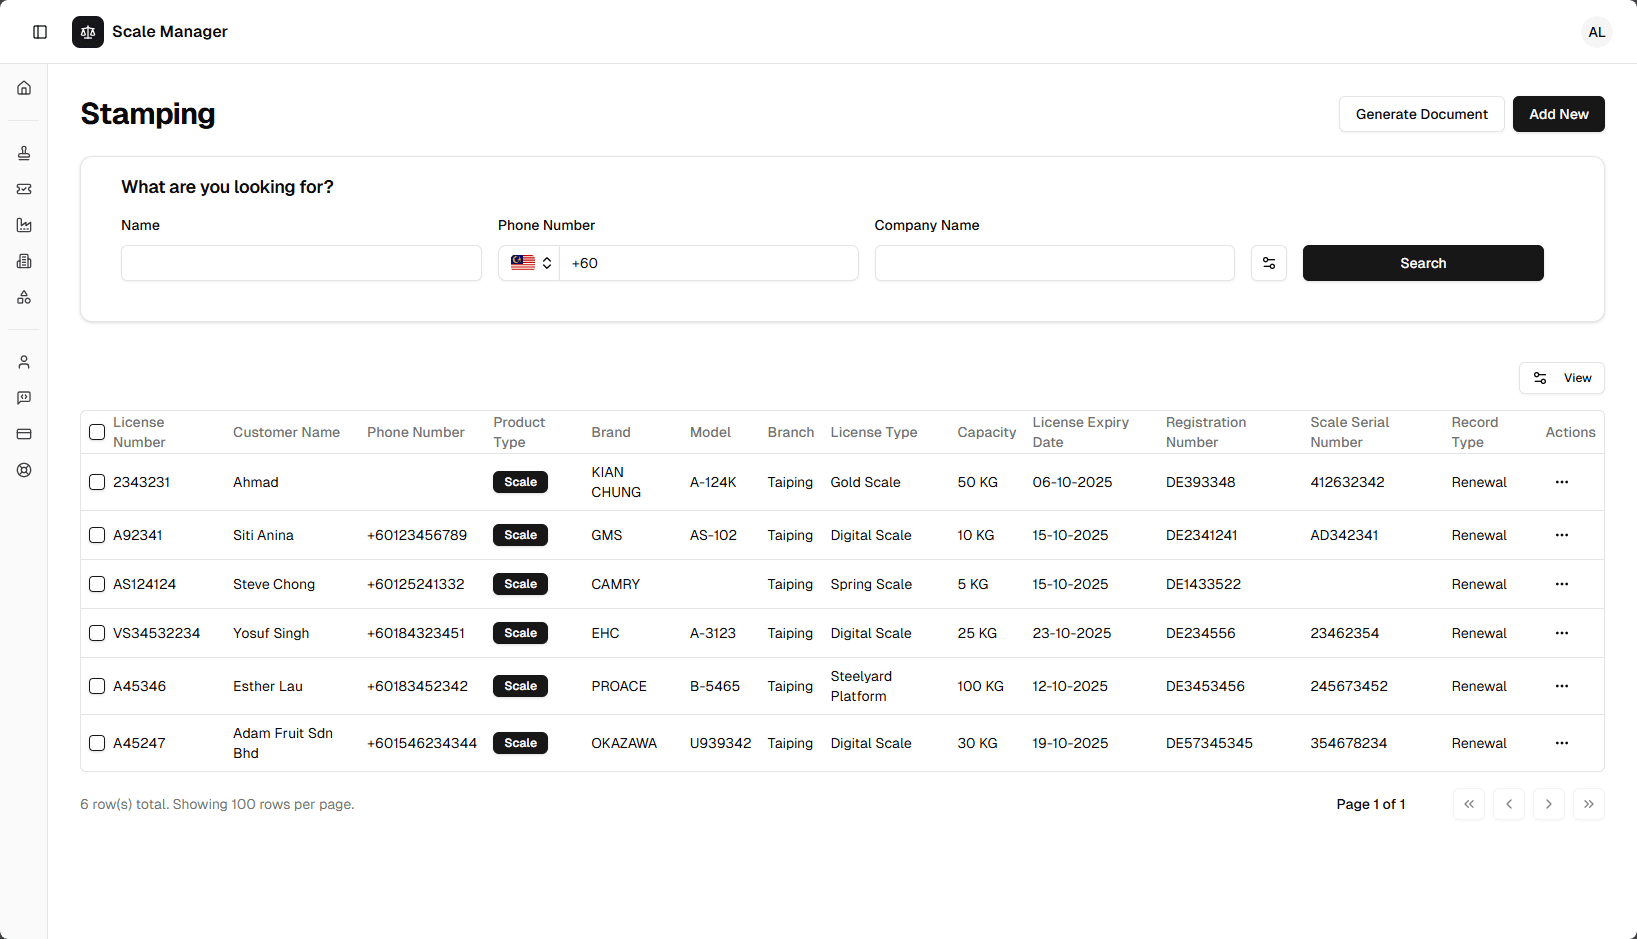The image size is (1637, 939).
Task: Open the Scale Manager app logo
Action: click(88, 31)
